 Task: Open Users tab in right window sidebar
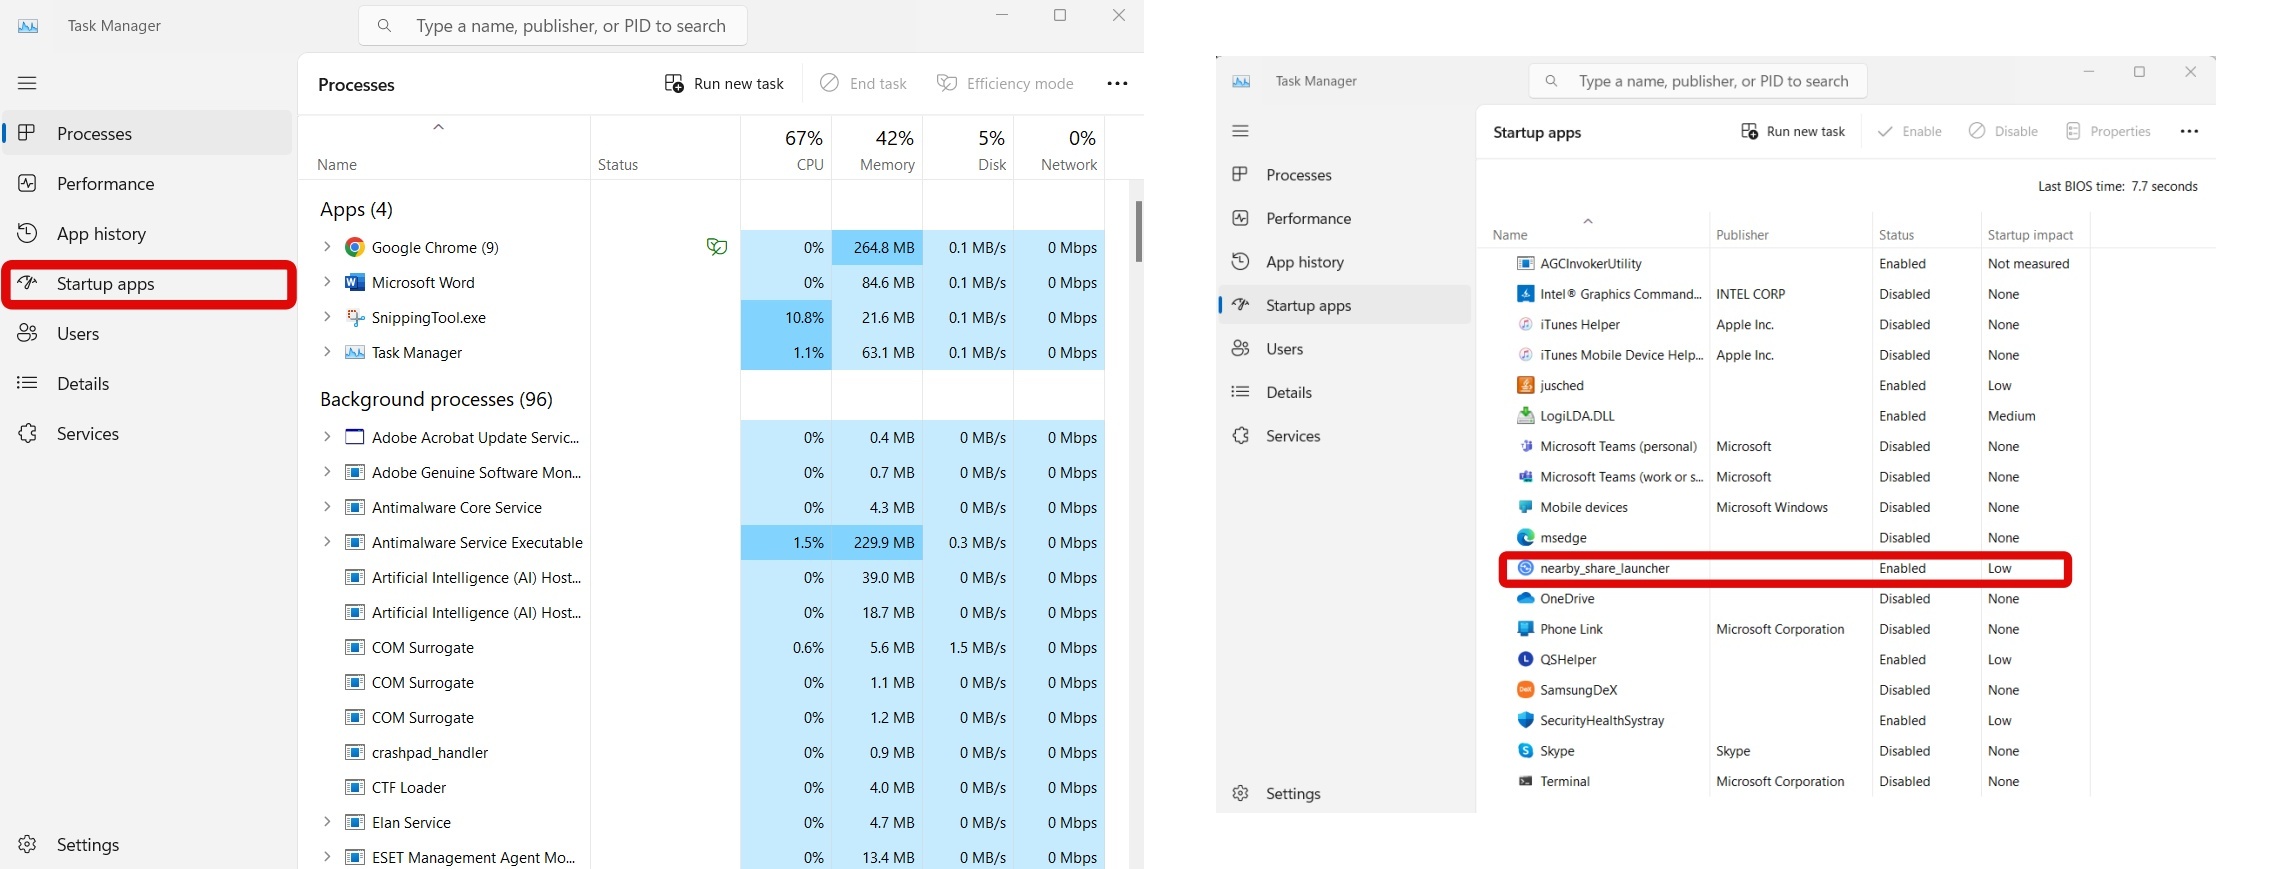point(1345,349)
